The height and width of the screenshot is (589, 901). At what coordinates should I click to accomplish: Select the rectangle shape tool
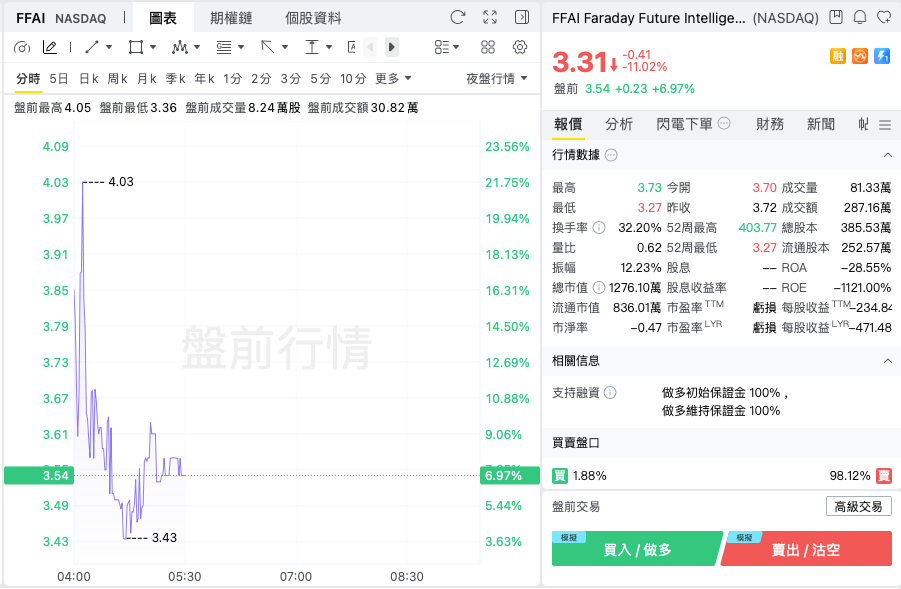(136, 47)
